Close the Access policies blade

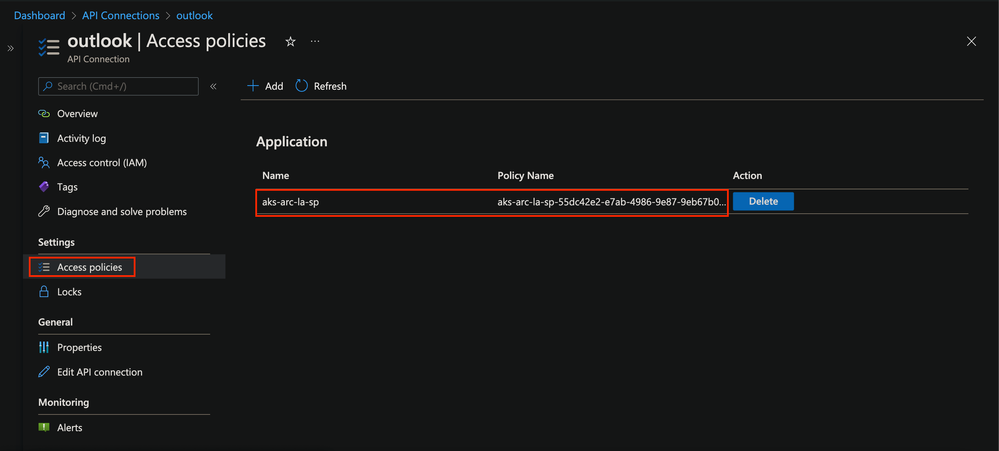tap(971, 41)
